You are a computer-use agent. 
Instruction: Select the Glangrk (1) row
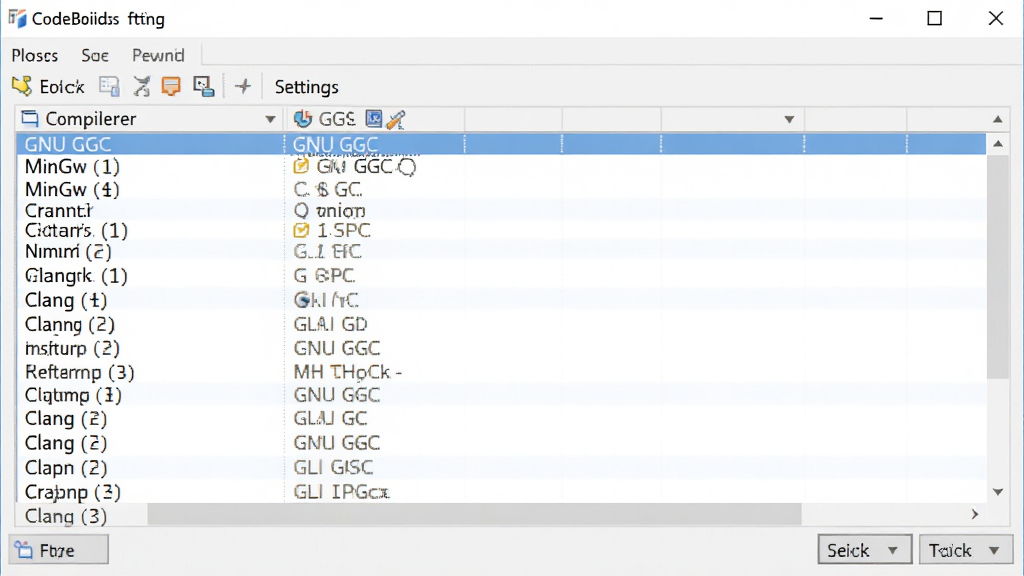pyautogui.click(x=501, y=276)
